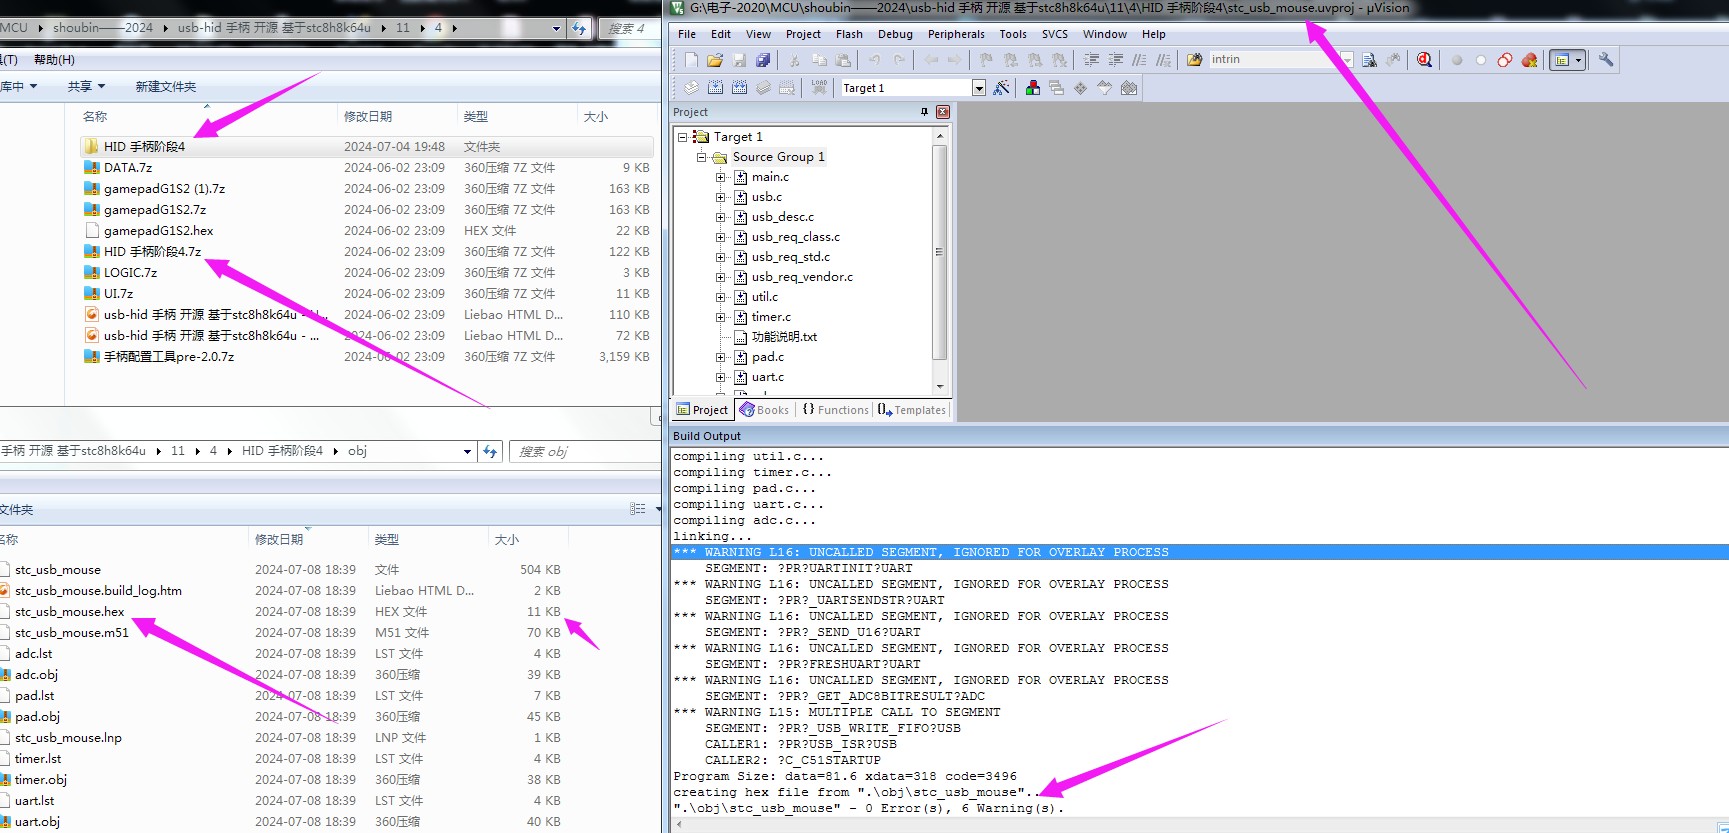Screen dimensions: 1729x833
Task: Select the highlighted WARNING L16 build output line
Action: coord(1200,552)
